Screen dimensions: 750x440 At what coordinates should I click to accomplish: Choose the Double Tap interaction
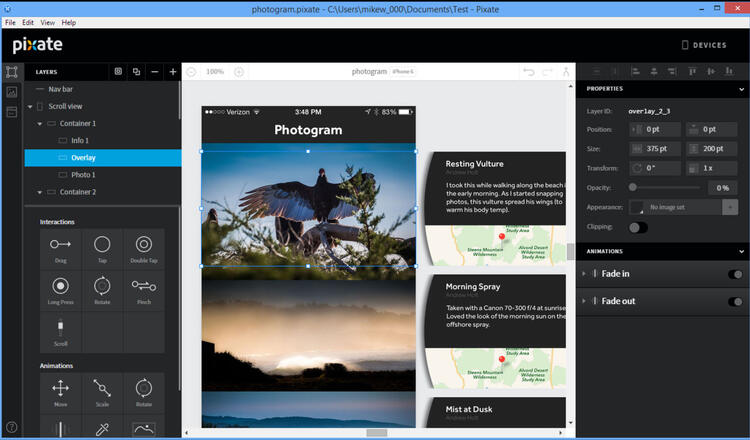point(144,249)
